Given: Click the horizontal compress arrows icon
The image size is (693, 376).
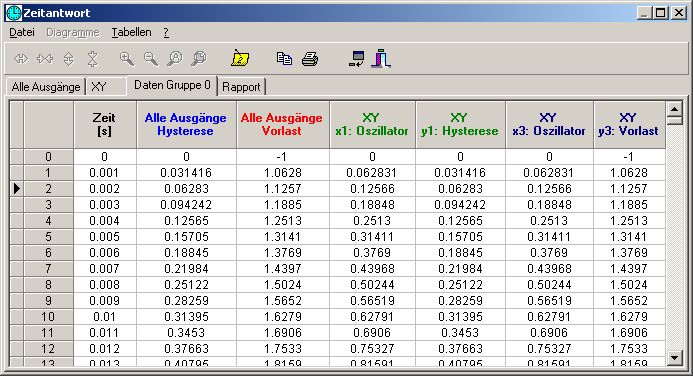Looking at the screenshot, I should 45,58.
